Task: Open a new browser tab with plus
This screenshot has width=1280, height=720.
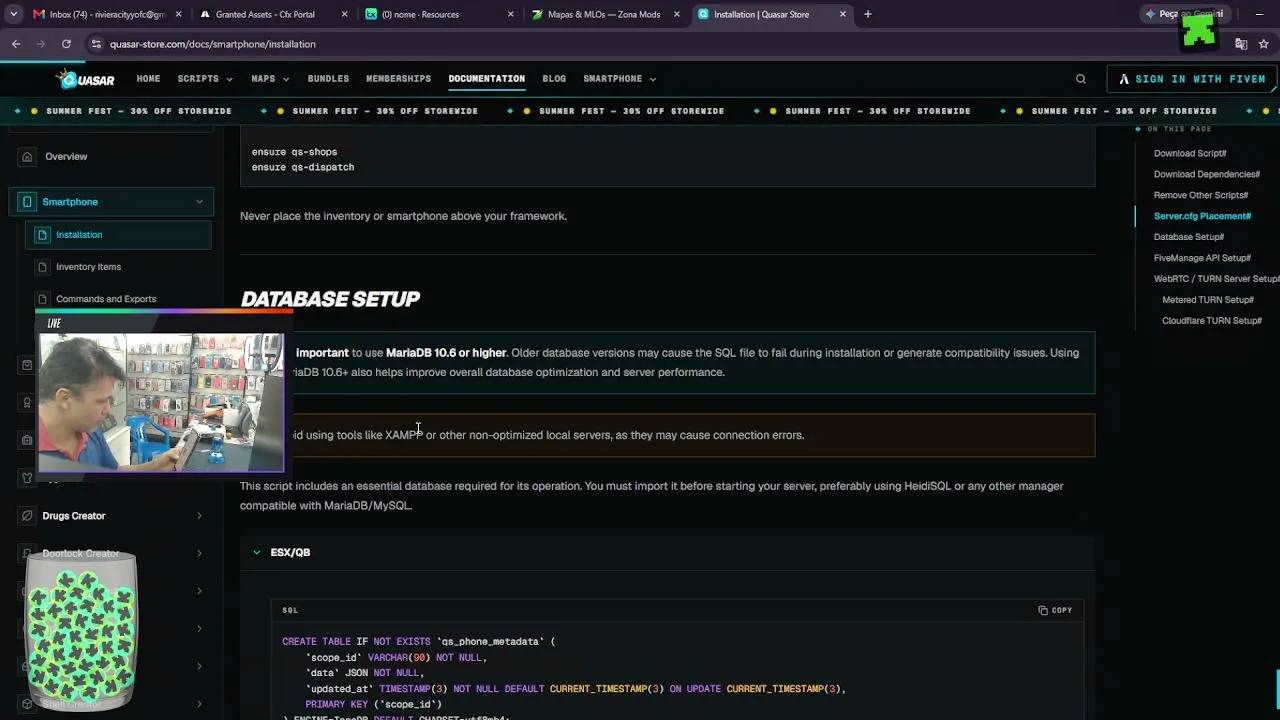Action: click(867, 14)
